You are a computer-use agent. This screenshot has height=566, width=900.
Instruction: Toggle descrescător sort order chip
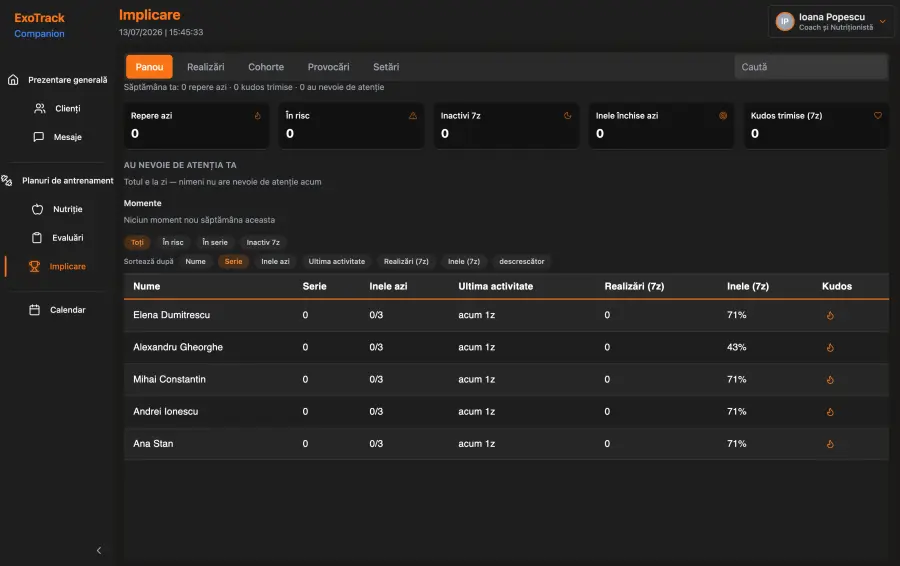pyautogui.click(x=522, y=262)
